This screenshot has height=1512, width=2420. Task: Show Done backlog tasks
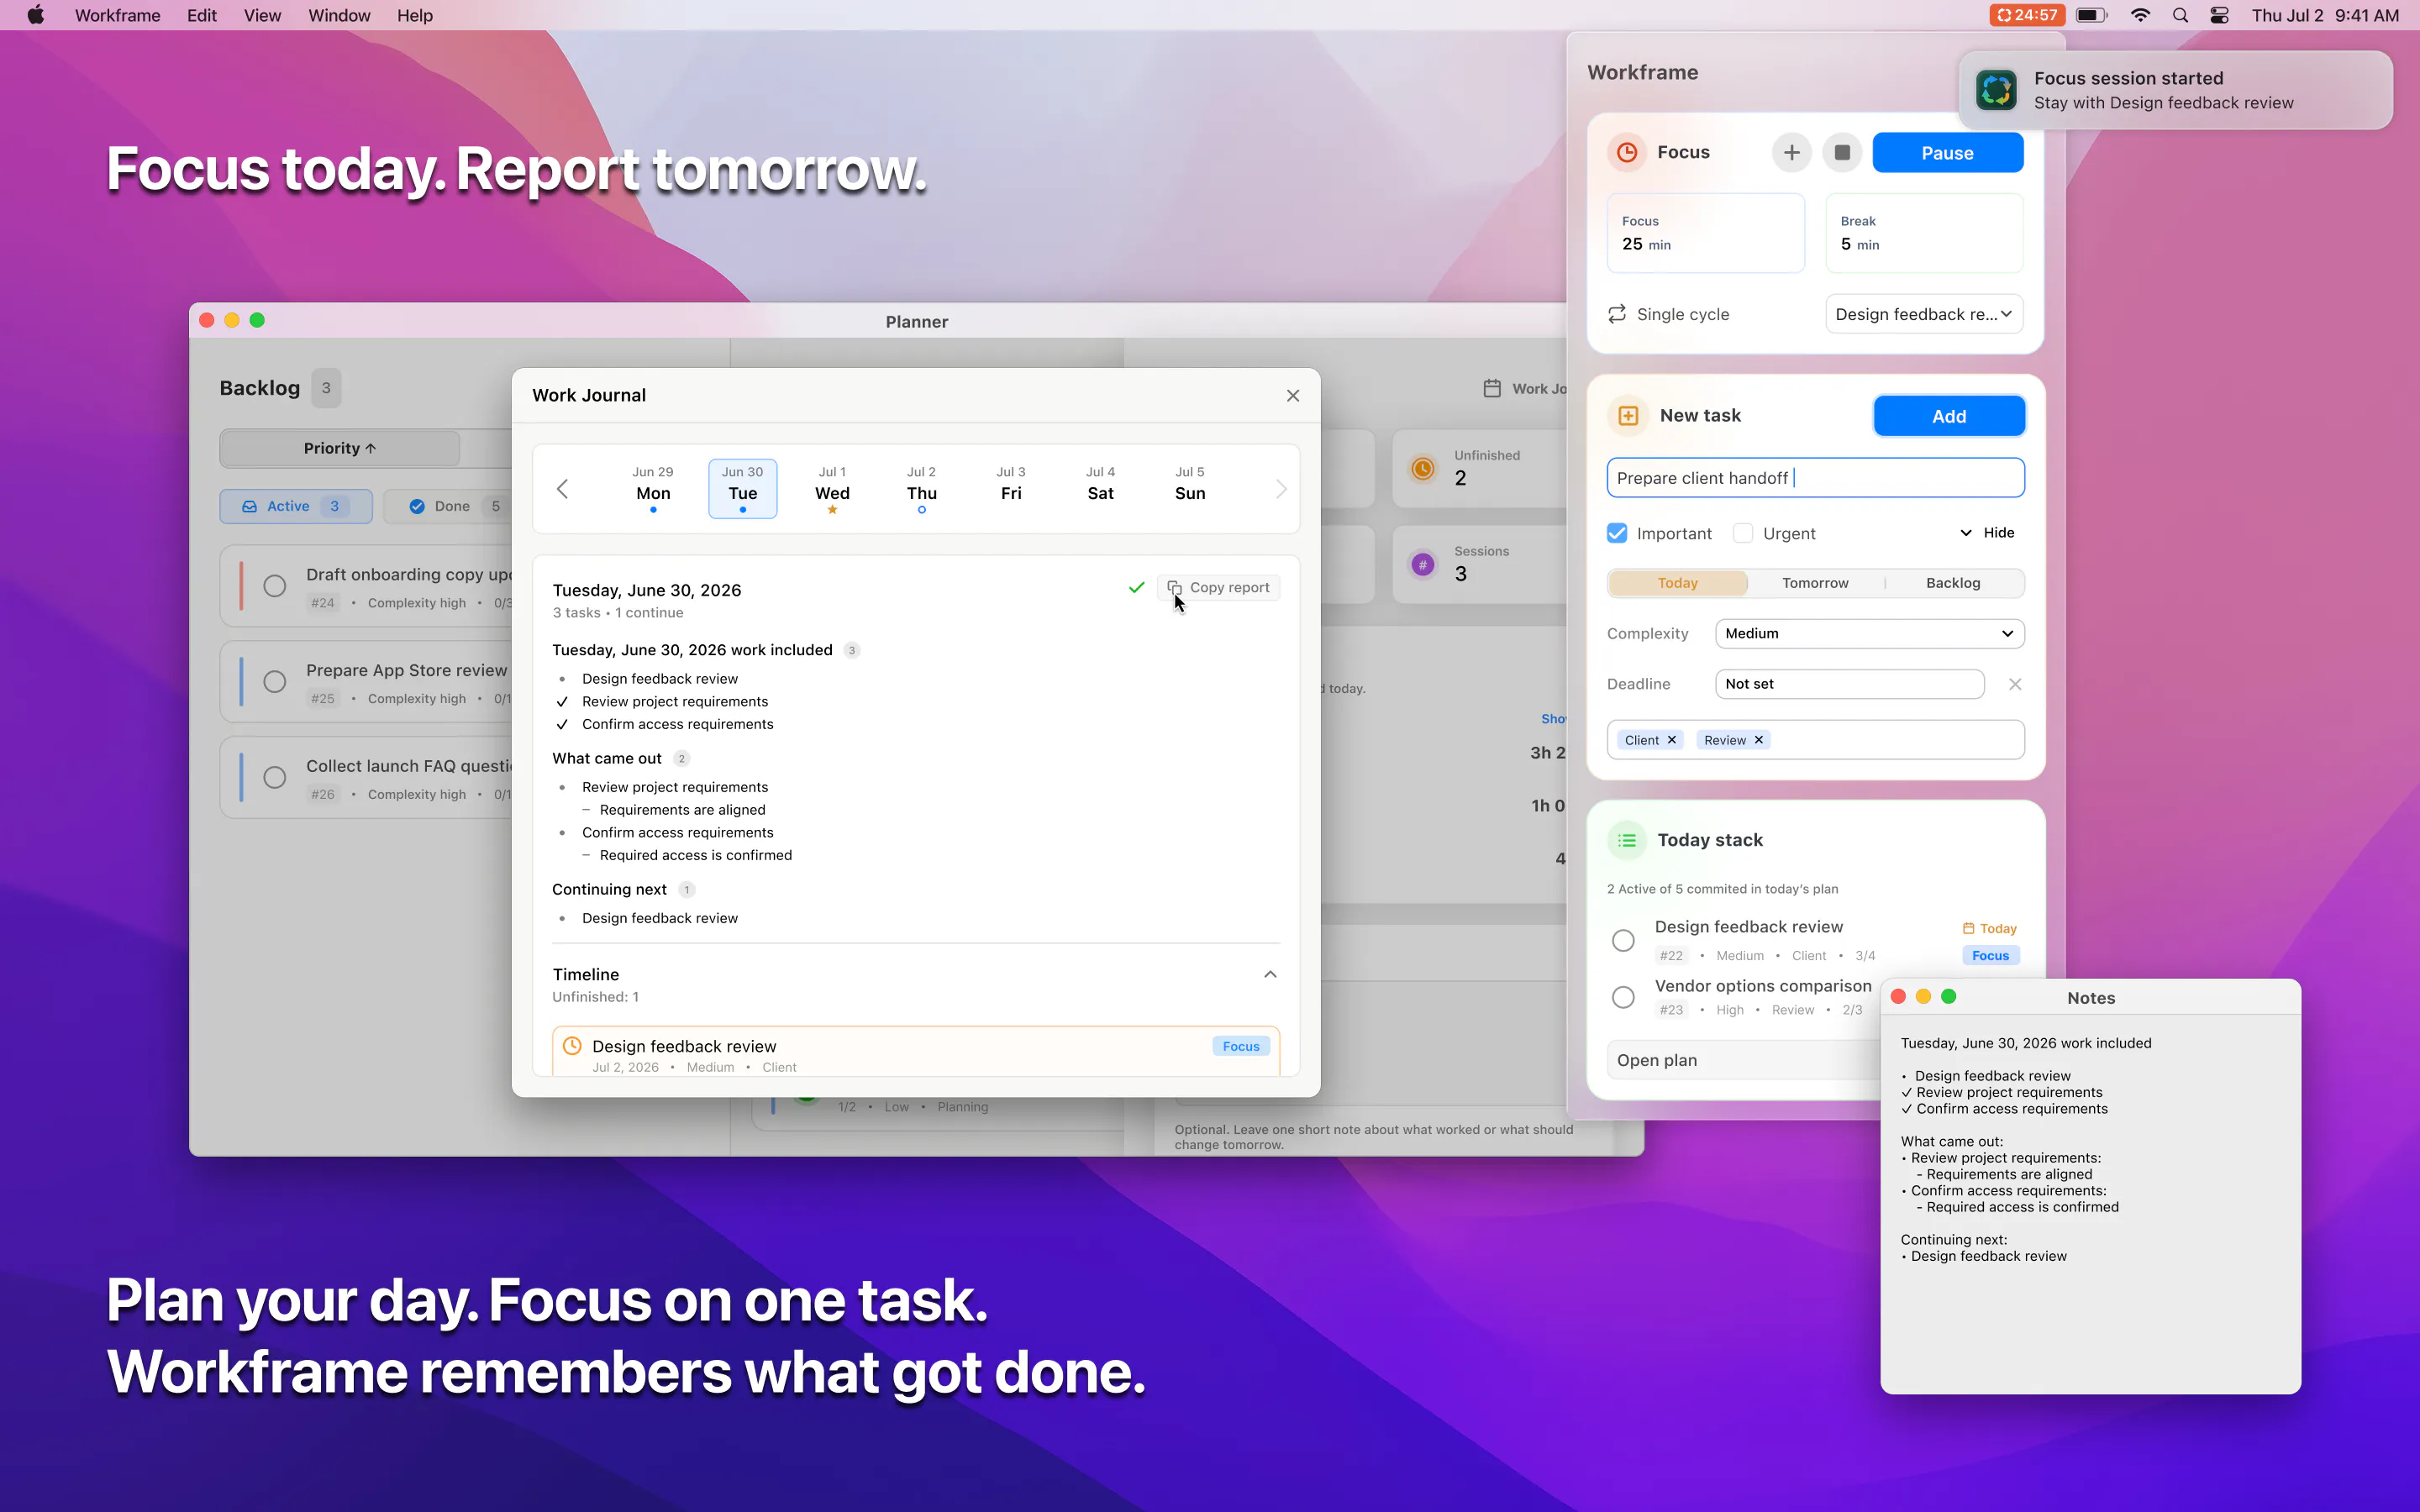[458, 507]
